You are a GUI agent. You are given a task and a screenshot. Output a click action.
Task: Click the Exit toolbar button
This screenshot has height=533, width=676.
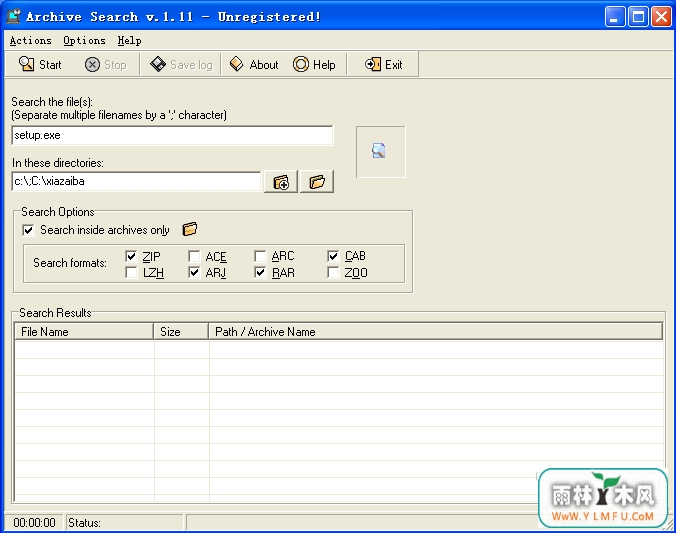(383, 65)
